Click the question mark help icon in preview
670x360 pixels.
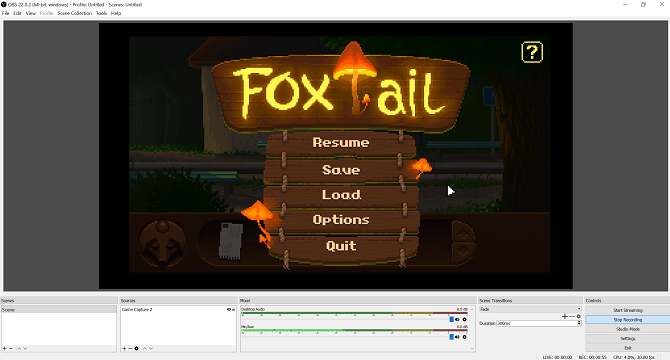[532, 52]
